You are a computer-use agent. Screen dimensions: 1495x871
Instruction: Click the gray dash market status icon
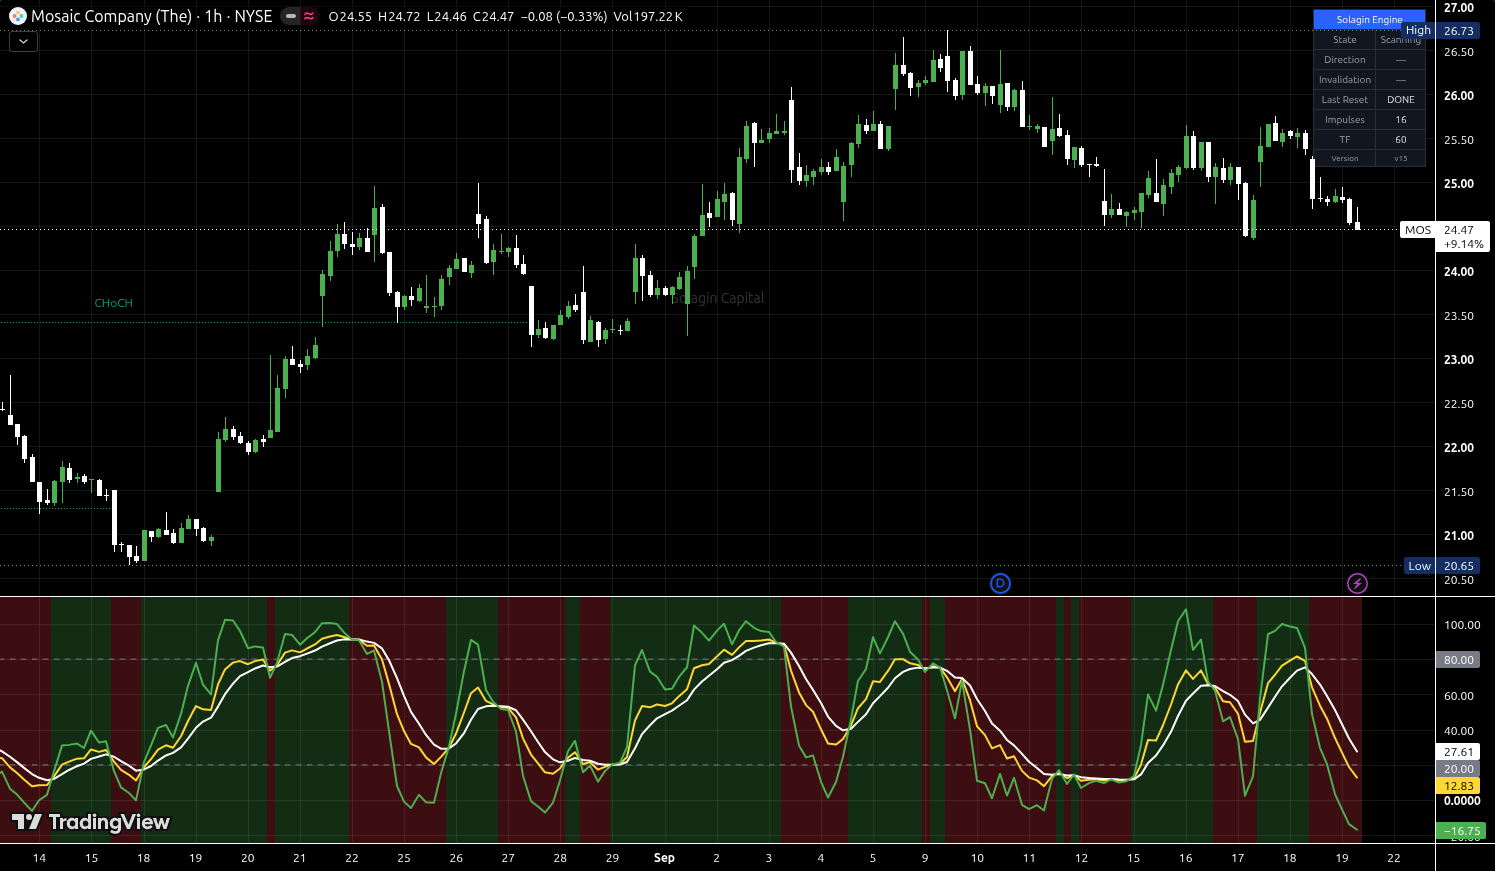click(291, 16)
